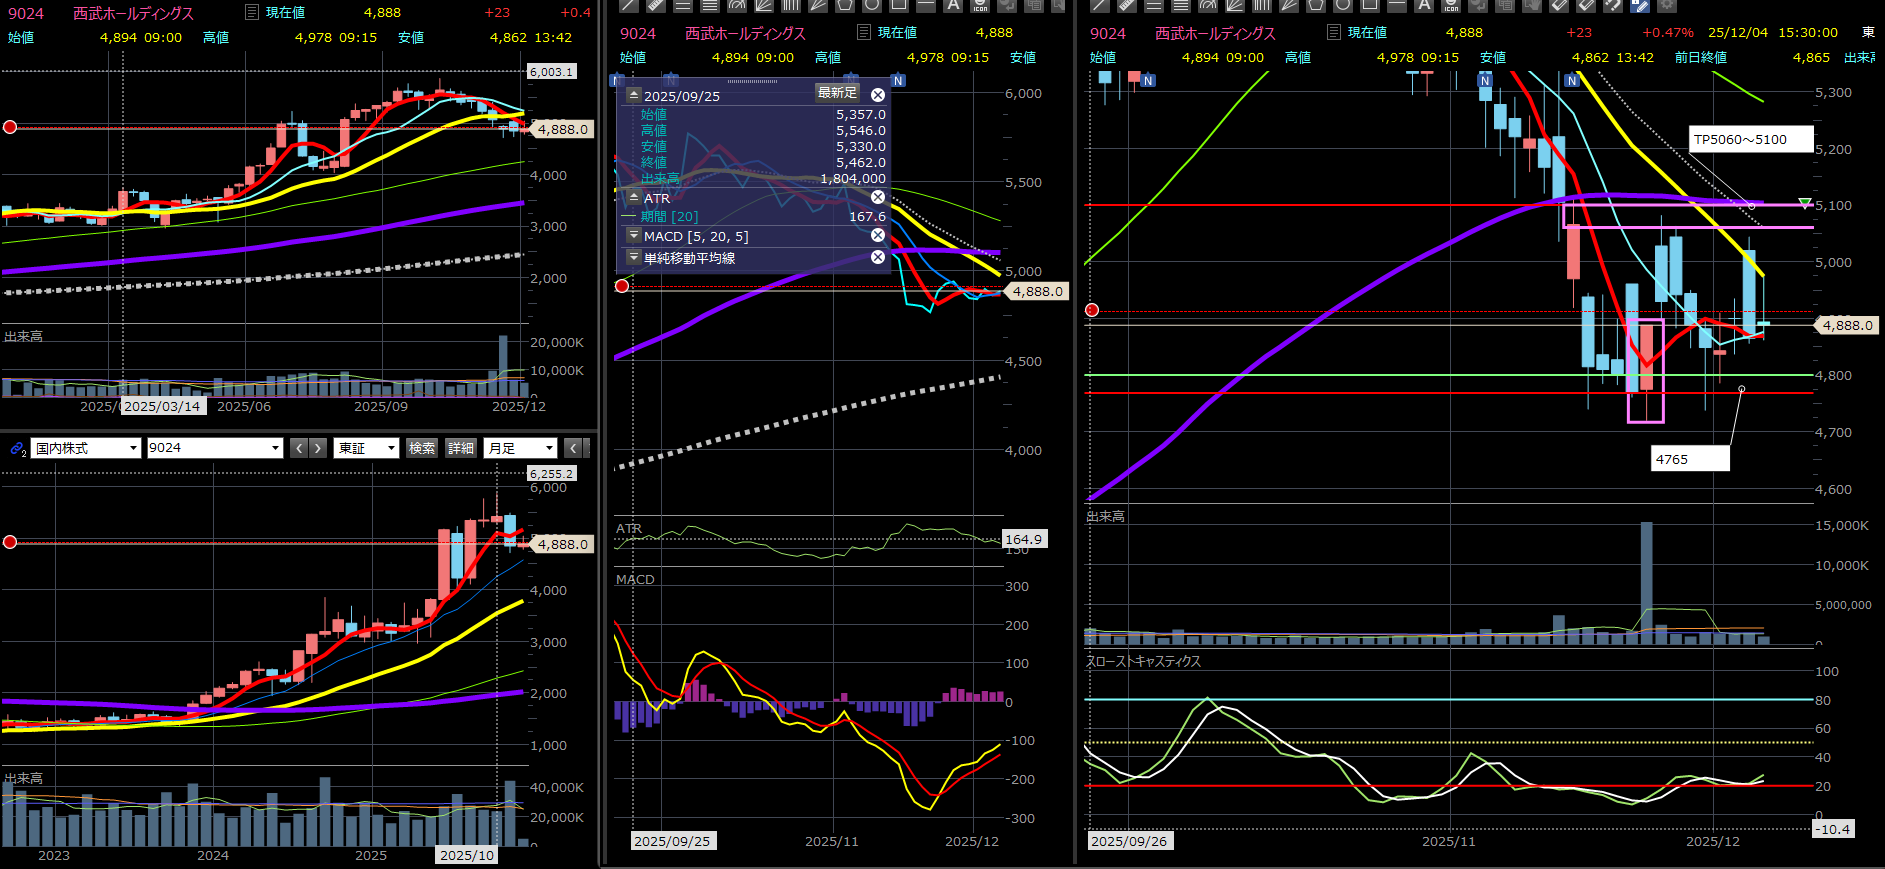
Task: Click the news document icon next to 現在値 in top-left chart
Action: point(252,12)
